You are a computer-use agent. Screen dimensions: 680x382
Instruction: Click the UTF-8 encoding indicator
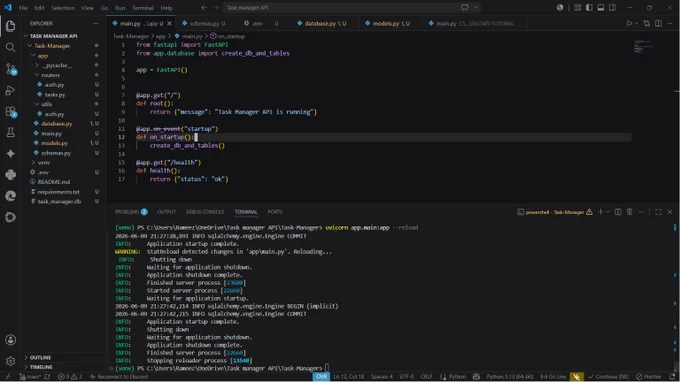(406, 376)
